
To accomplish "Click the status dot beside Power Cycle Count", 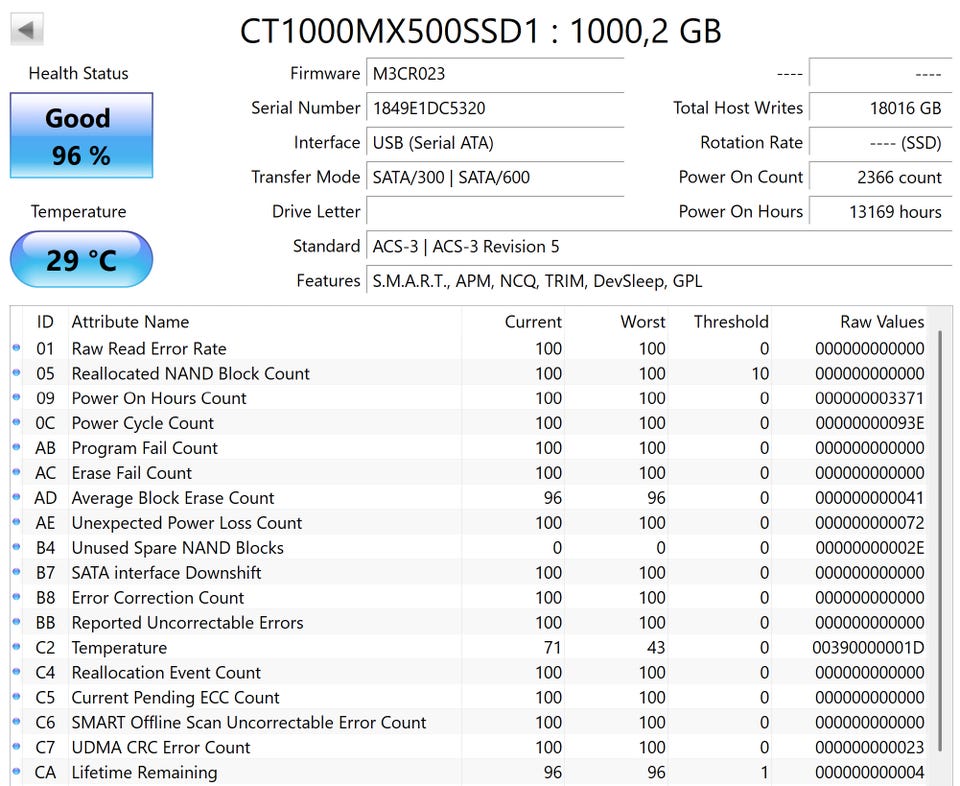I will pos(16,423).
